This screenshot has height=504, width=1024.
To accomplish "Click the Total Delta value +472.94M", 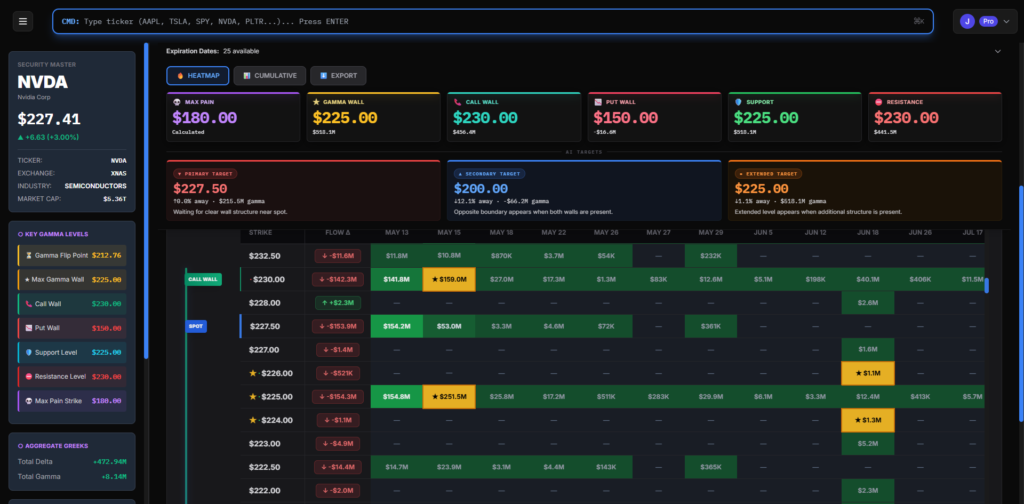I will point(108,462).
